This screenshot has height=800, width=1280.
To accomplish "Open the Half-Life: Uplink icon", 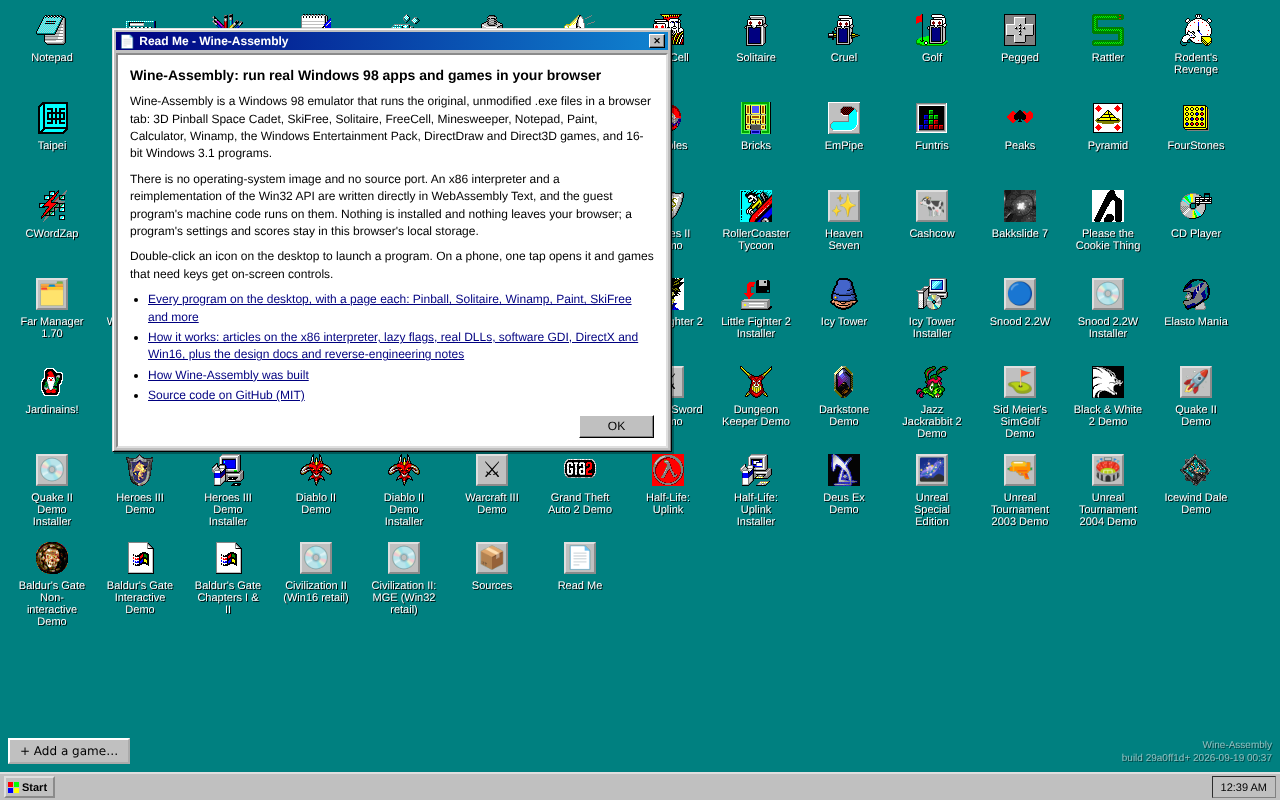I will pos(668,470).
